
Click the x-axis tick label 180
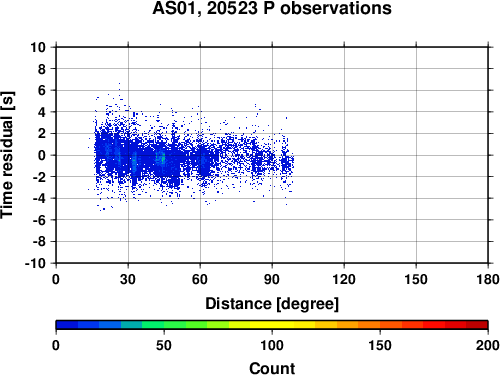tap(488, 279)
